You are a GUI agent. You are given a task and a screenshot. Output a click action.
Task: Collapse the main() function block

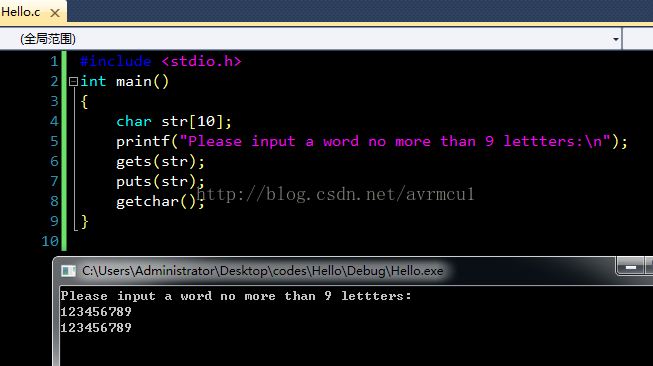coord(73,81)
